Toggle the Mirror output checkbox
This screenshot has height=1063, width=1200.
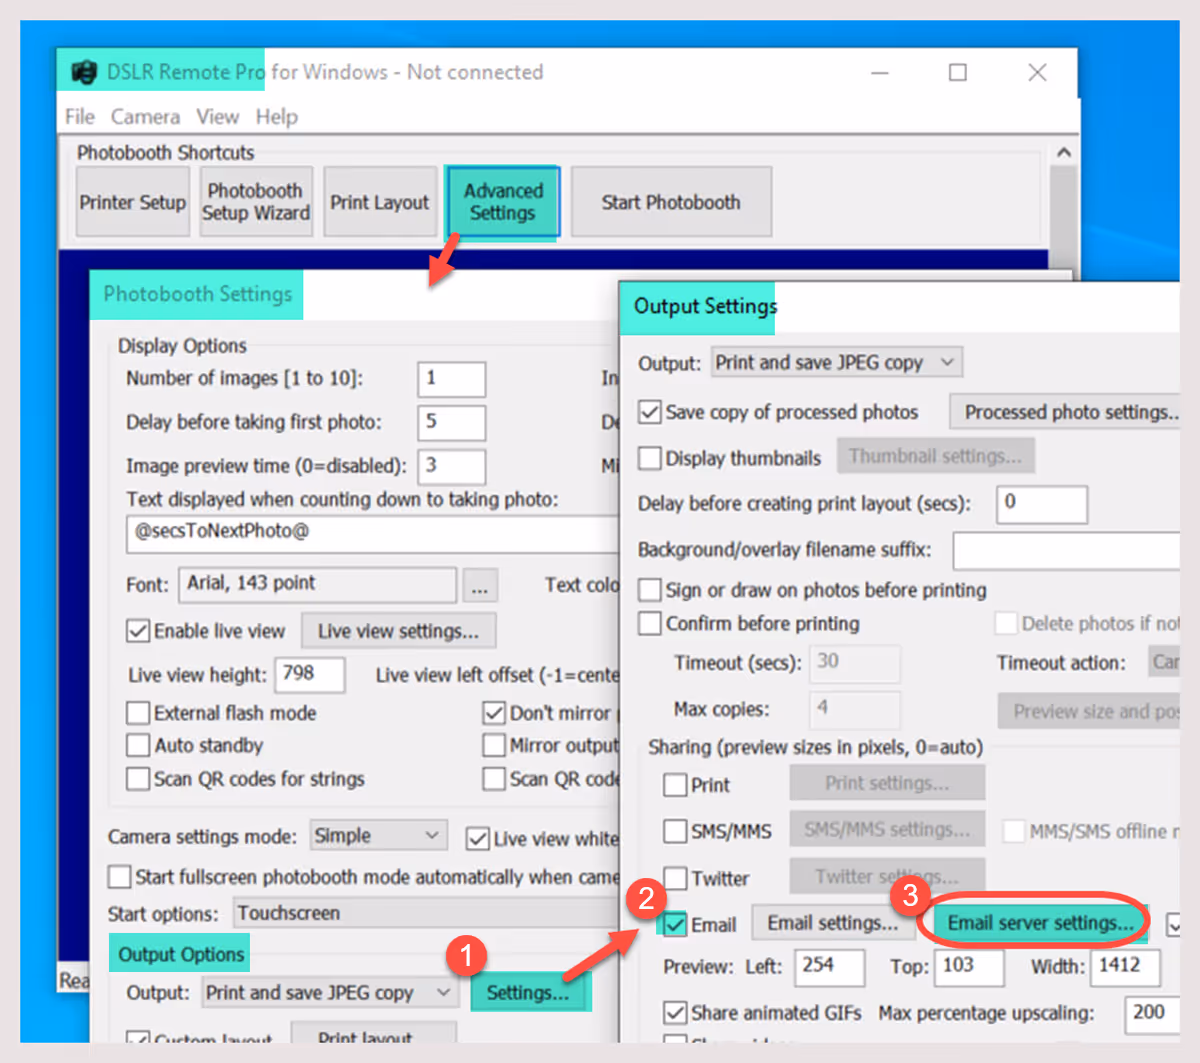[x=494, y=746]
